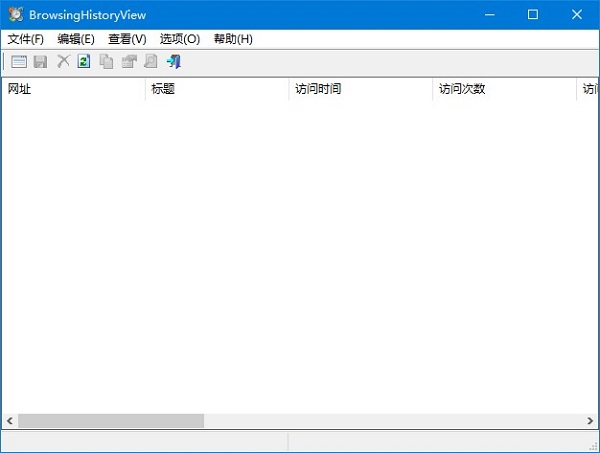Minimize the BrowsingHistoryView window
The width and height of the screenshot is (600, 453).
[x=489, y=15]
